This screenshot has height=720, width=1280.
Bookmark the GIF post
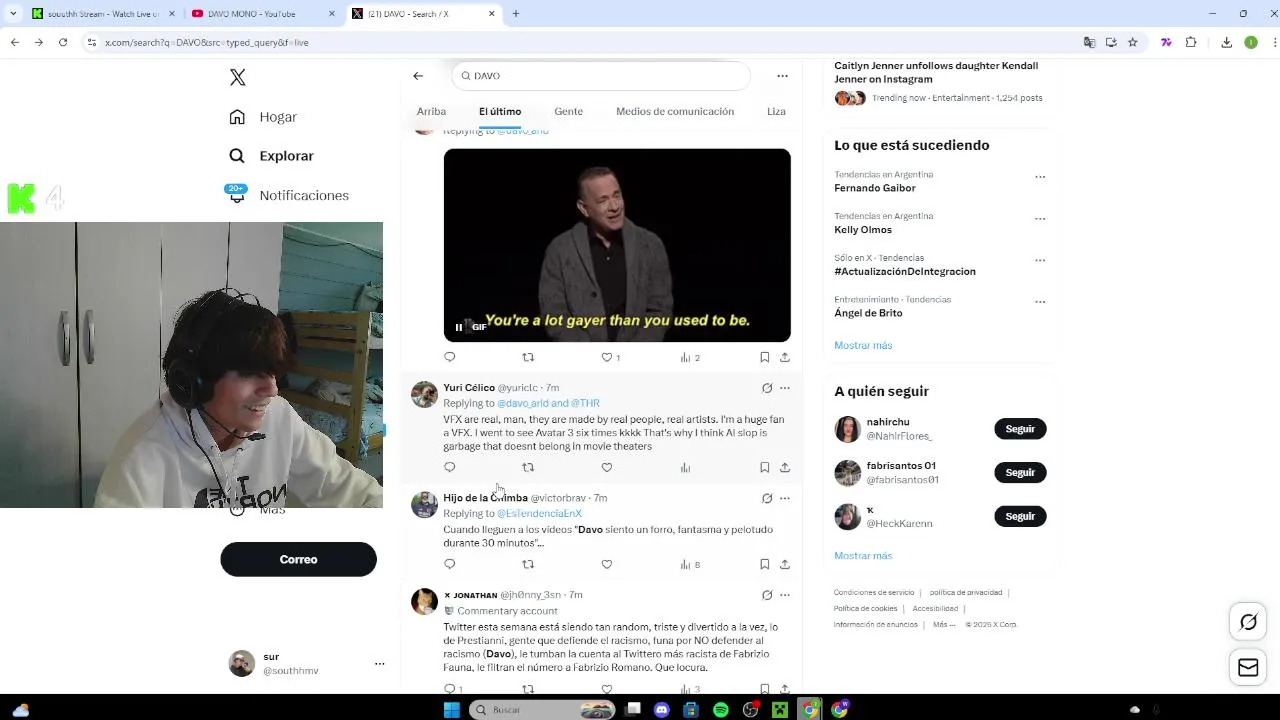coord(764,357)
